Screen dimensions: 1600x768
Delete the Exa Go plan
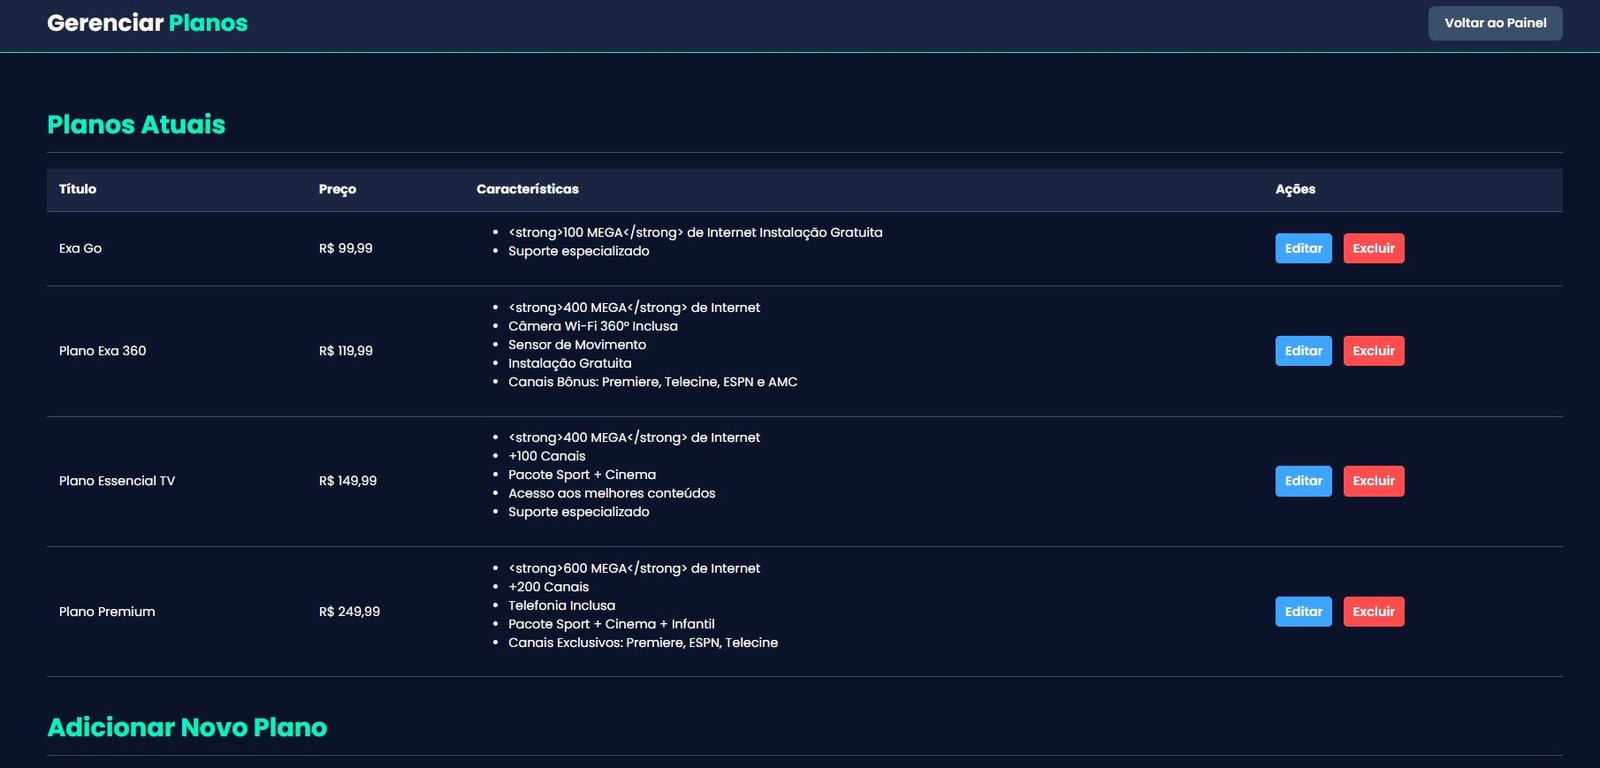(x=1373, y=248)
